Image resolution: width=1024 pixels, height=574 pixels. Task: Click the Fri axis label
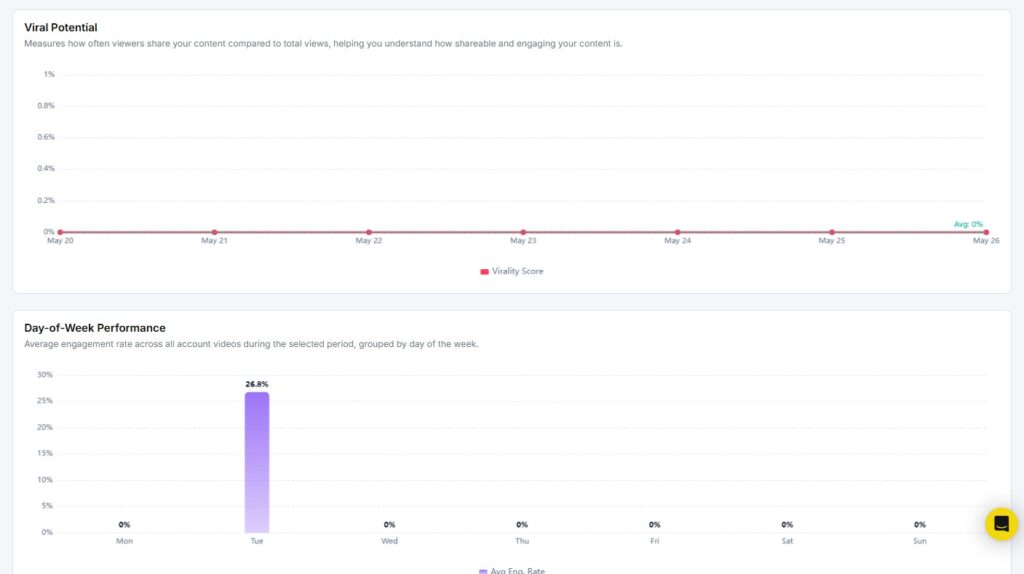click(654, 541)
